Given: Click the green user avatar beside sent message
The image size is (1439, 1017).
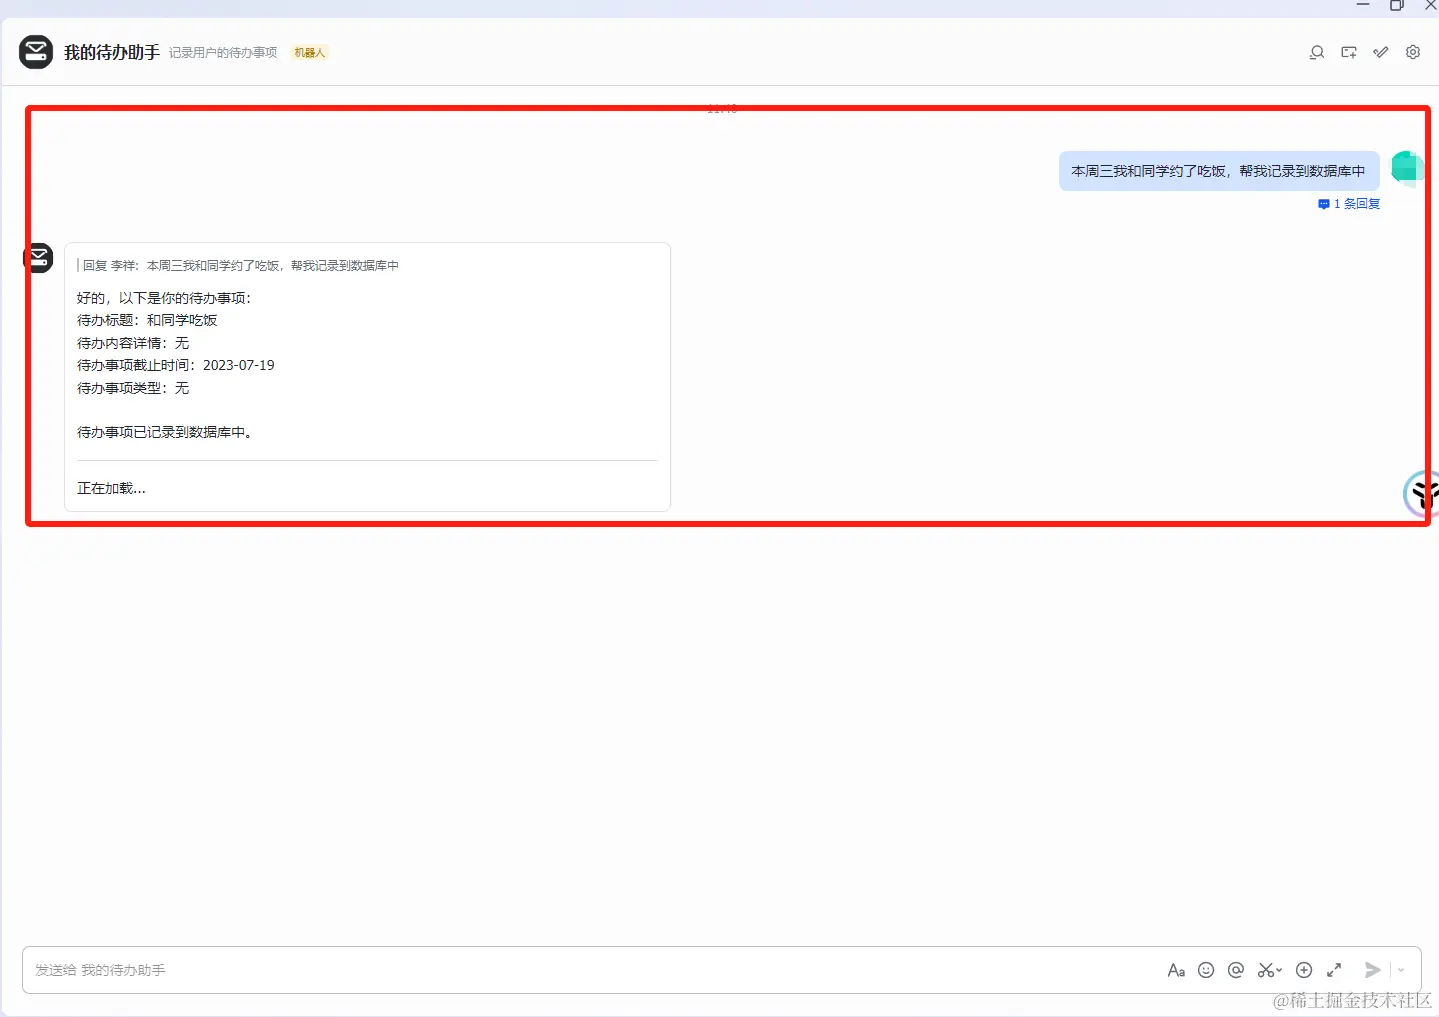Looking at the screenshot, I should tap(1407, 169).
